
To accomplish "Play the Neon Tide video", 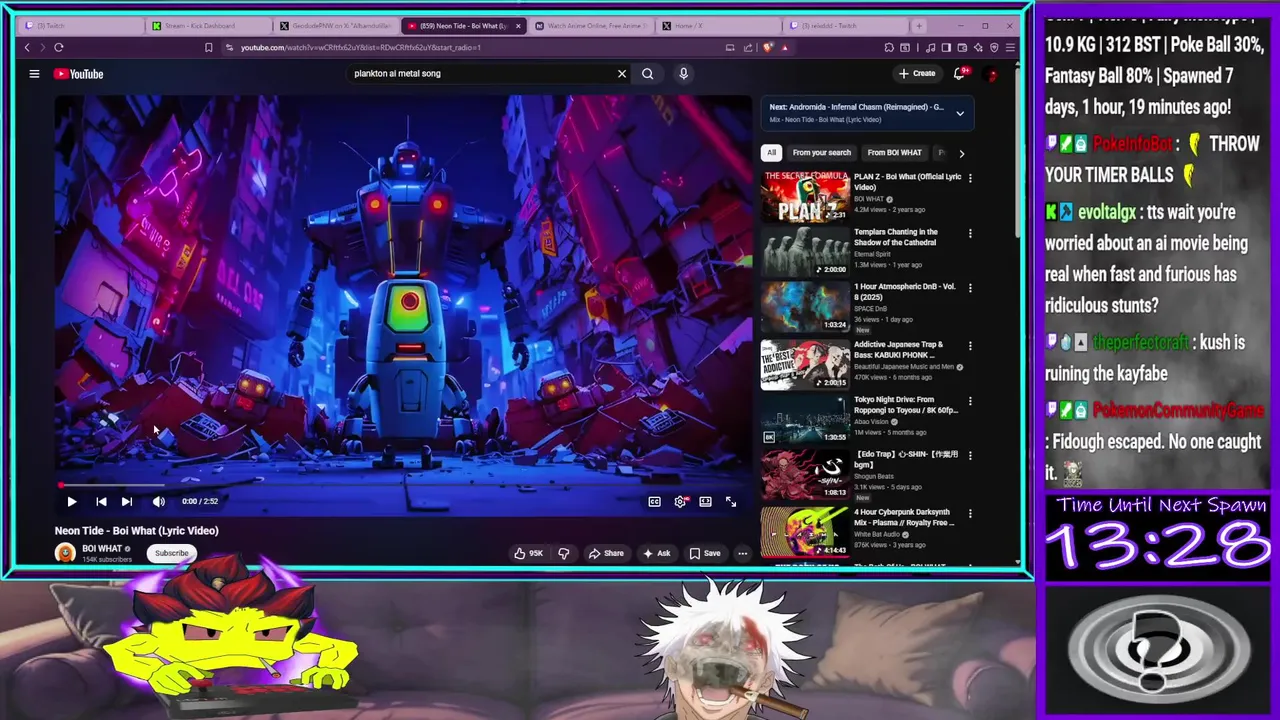I will click(x=71, y=501).
